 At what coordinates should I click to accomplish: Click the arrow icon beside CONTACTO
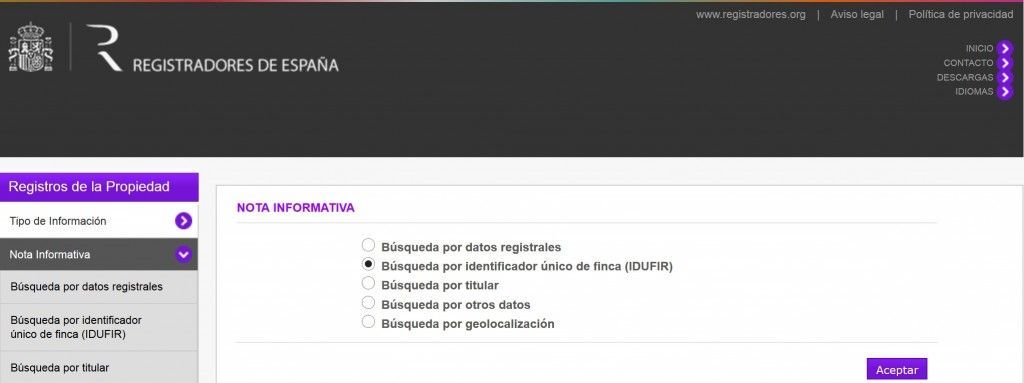(x=1005, y=63)
